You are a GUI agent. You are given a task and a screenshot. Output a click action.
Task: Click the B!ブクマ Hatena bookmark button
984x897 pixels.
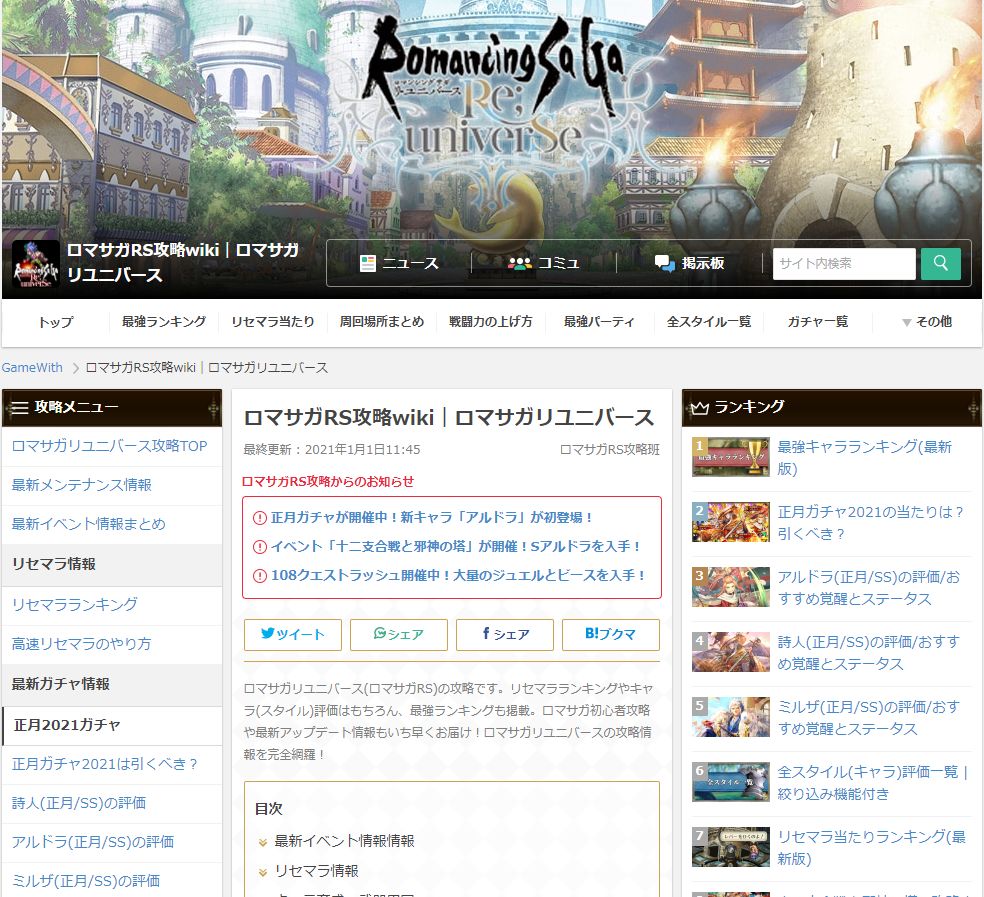(611, 635)
